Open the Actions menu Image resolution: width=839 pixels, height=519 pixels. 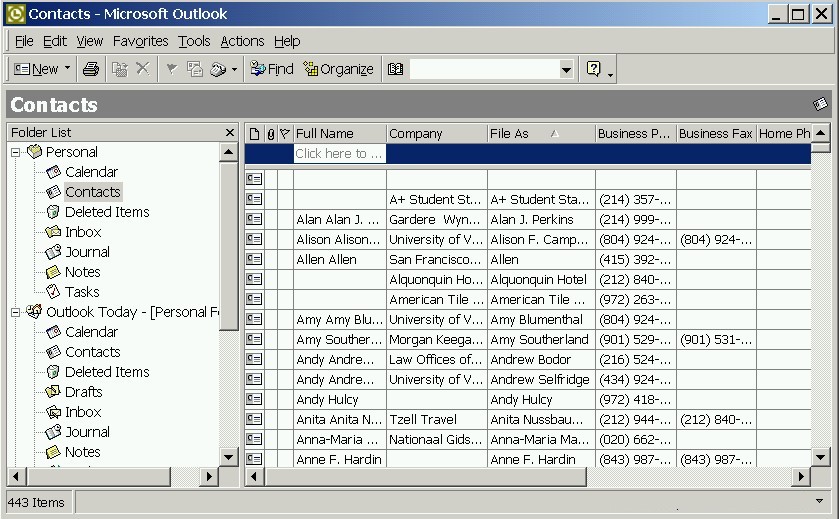(x=242, y=41)
